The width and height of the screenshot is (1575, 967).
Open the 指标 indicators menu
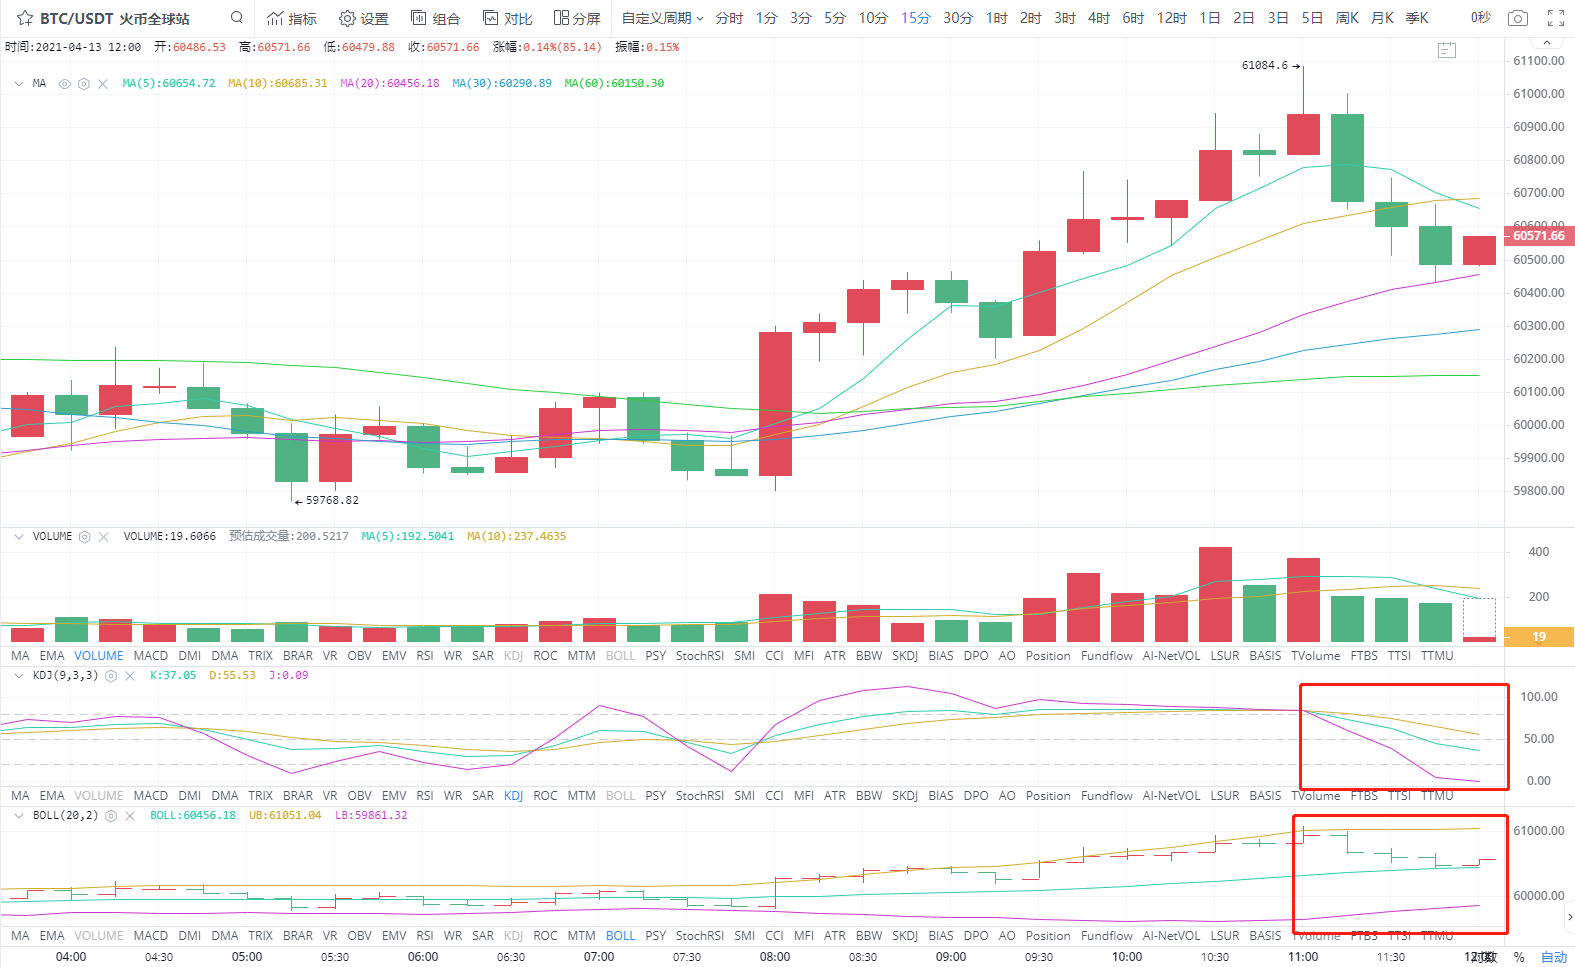292,18
